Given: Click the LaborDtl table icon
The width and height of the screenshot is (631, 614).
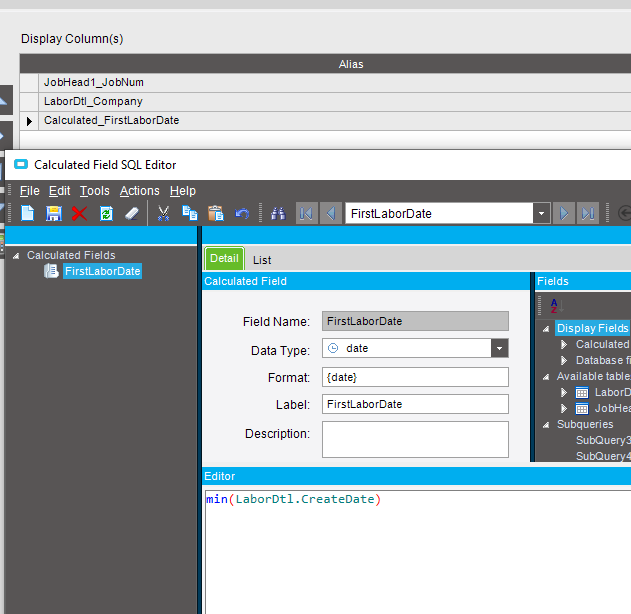Looking at the screenshot, I should click(x=582, y=393).
